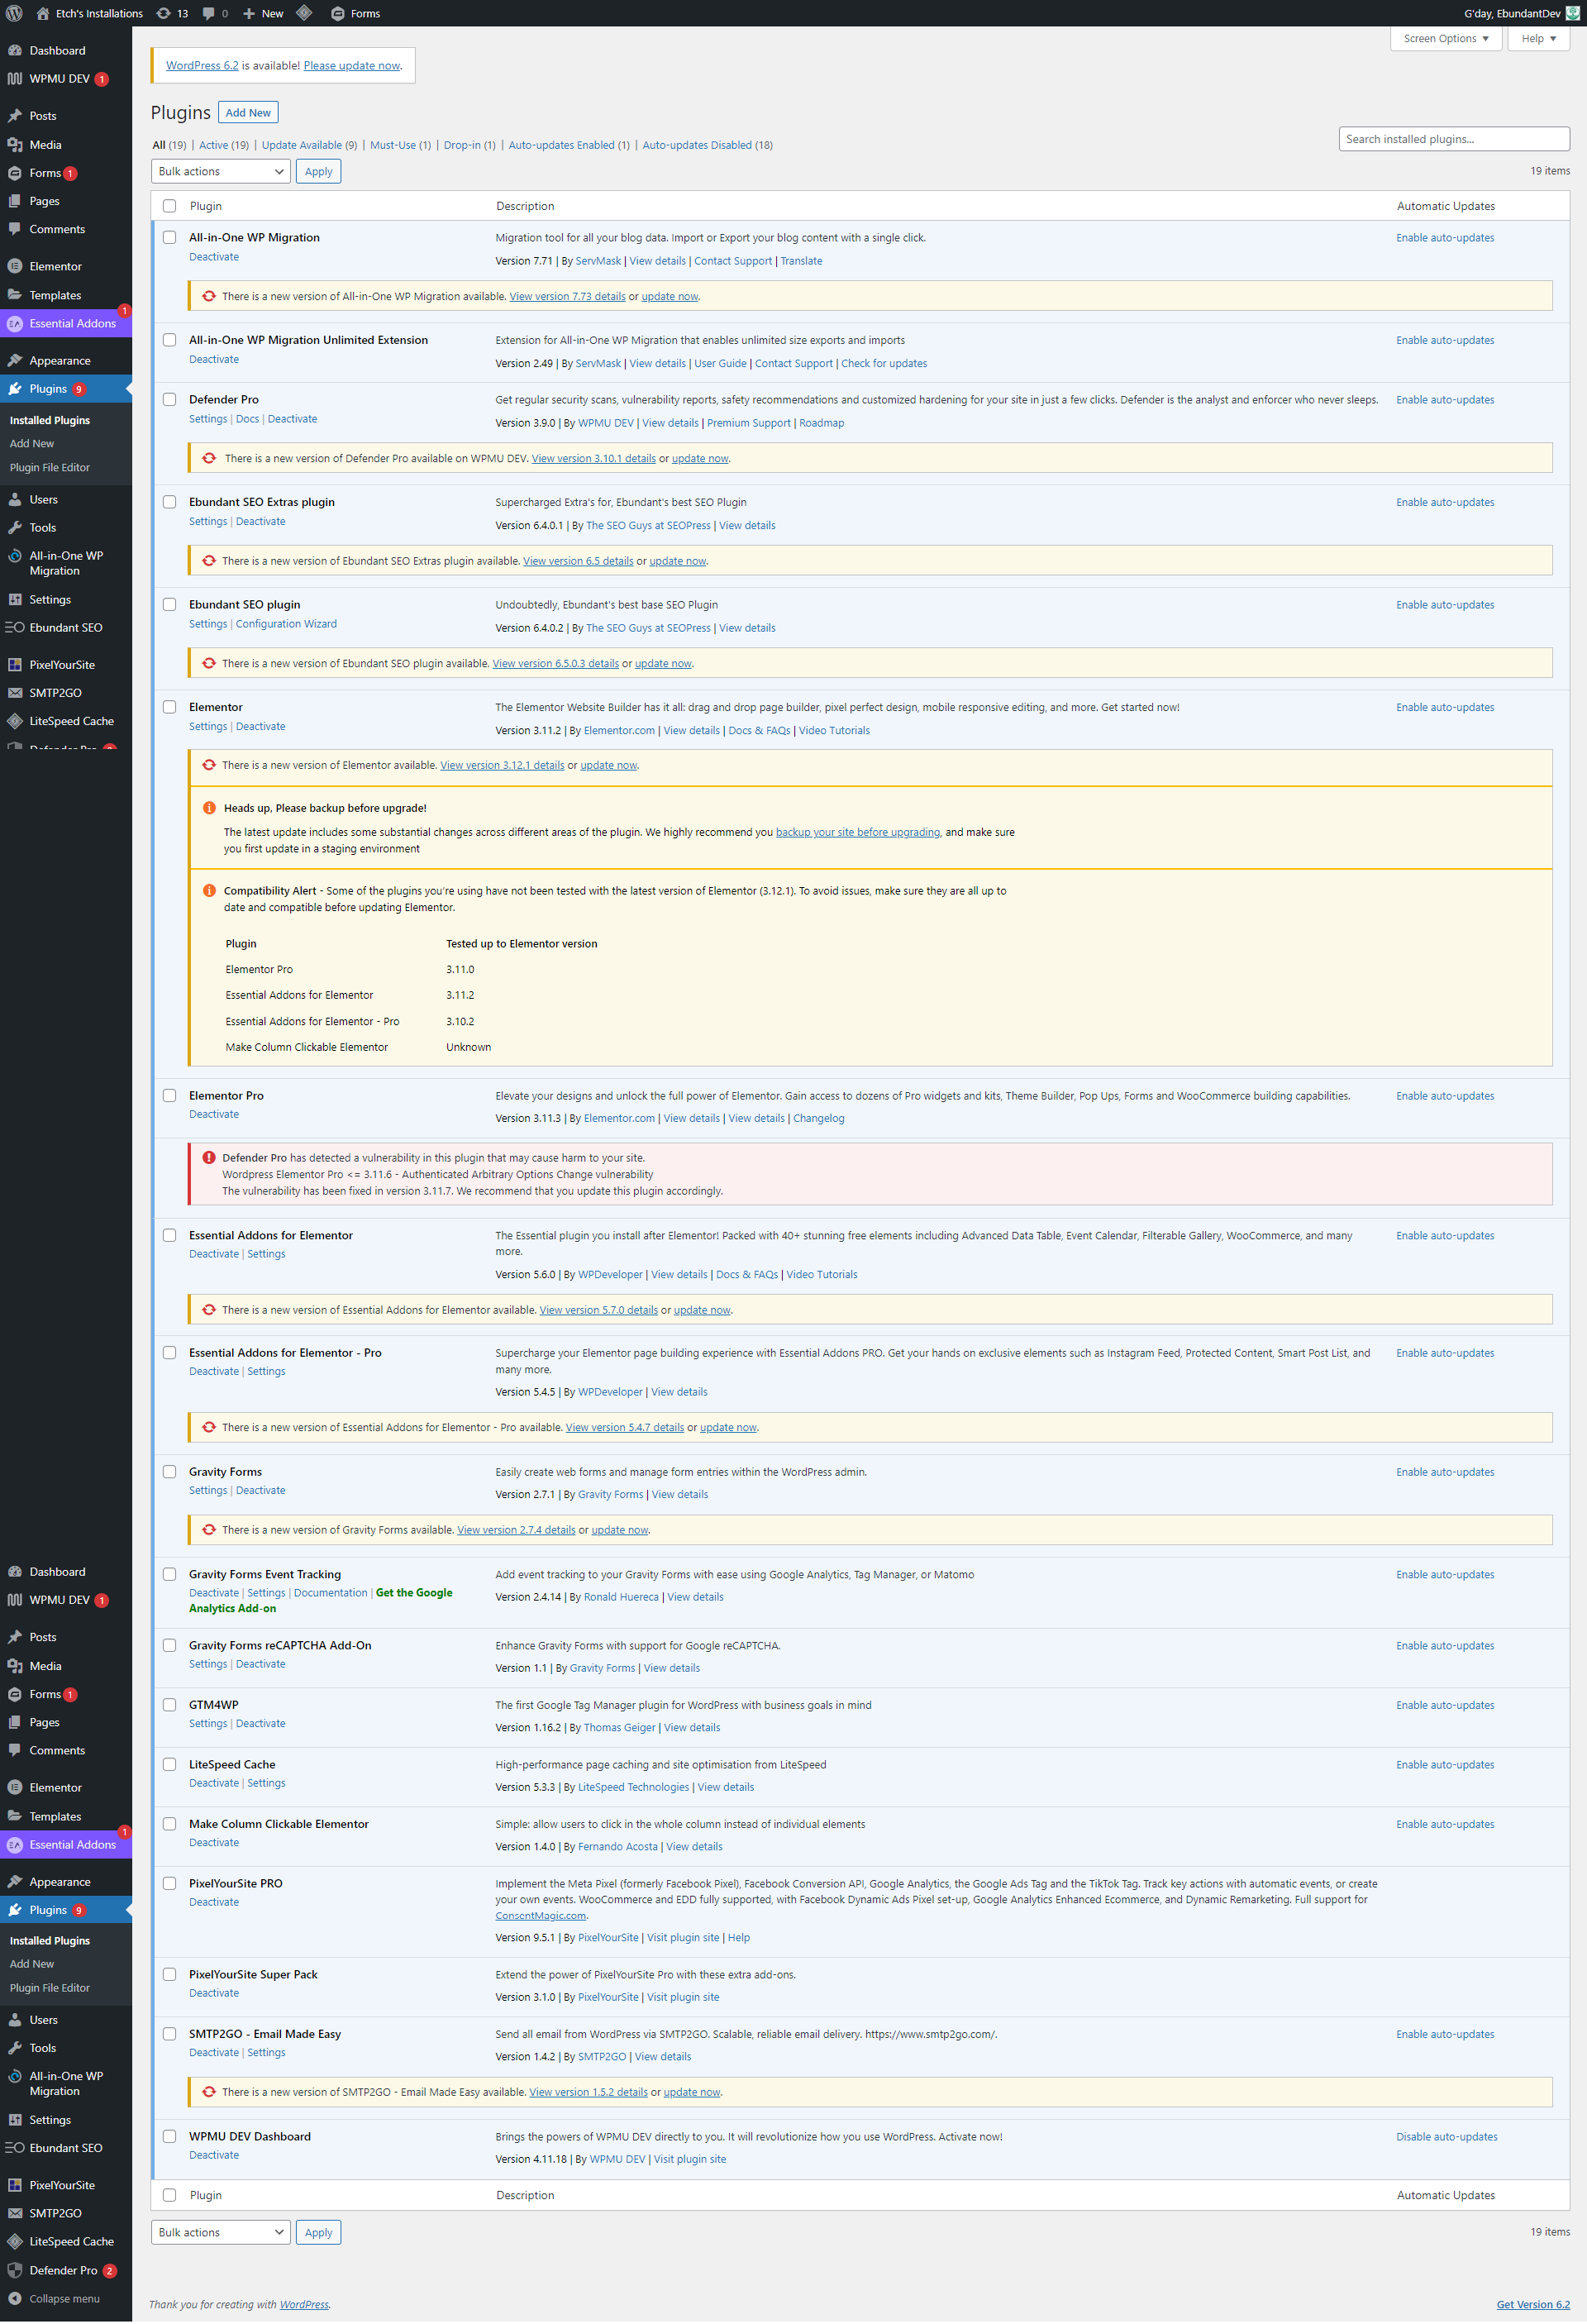Image resolution: width=1587 pixels, height=2324 pixels.
Task: Open Elementor from the top sidebar menu
Action: click(x=55, y=266)
